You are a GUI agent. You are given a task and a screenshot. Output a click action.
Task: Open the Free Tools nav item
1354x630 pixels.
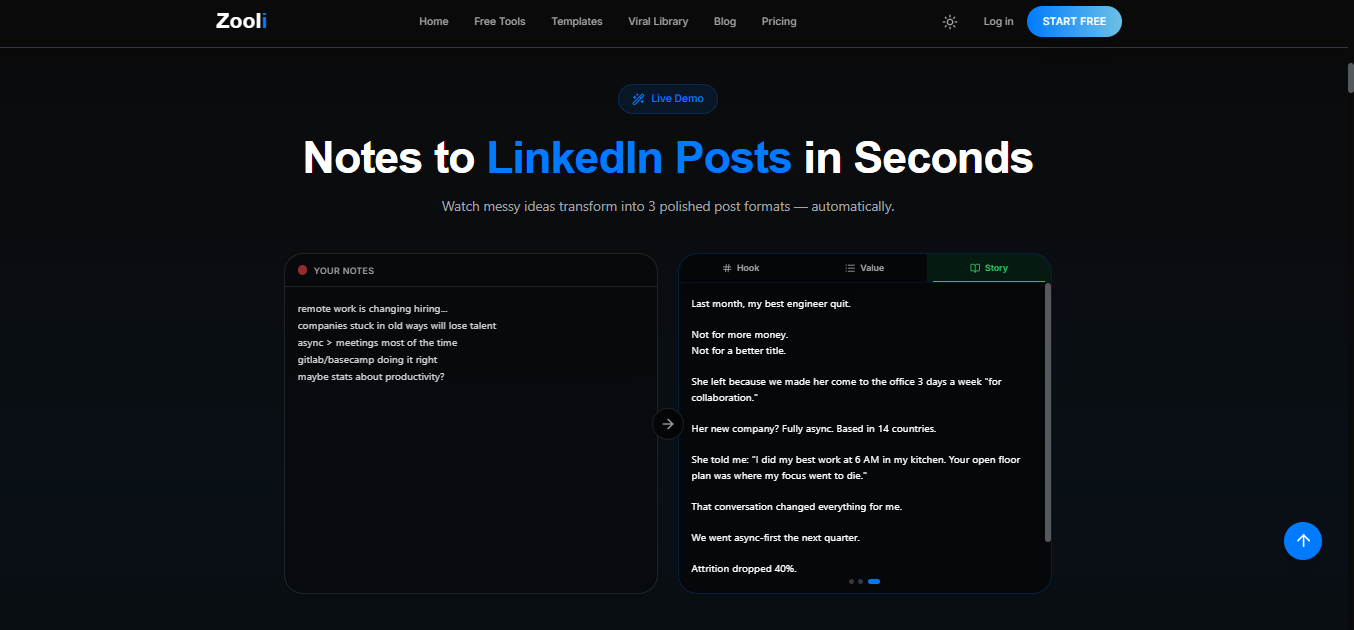pyautogui.click(x=500, y=21)
